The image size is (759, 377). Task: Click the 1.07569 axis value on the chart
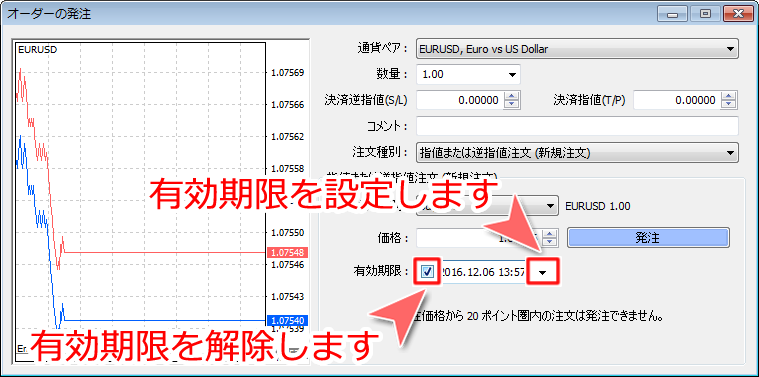pyautogui.click(x=288, y=73)
